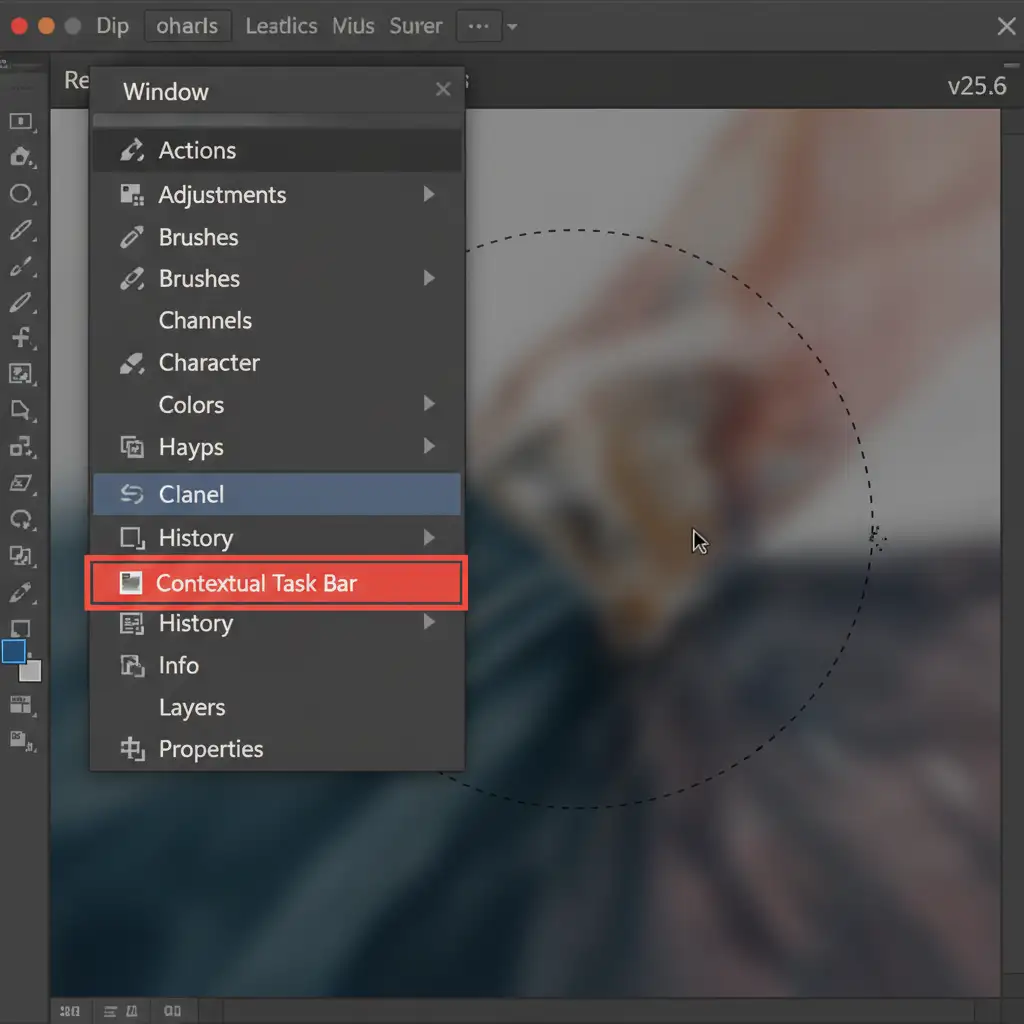Click the grid layout icon below swatches

[x=21, y=706]
